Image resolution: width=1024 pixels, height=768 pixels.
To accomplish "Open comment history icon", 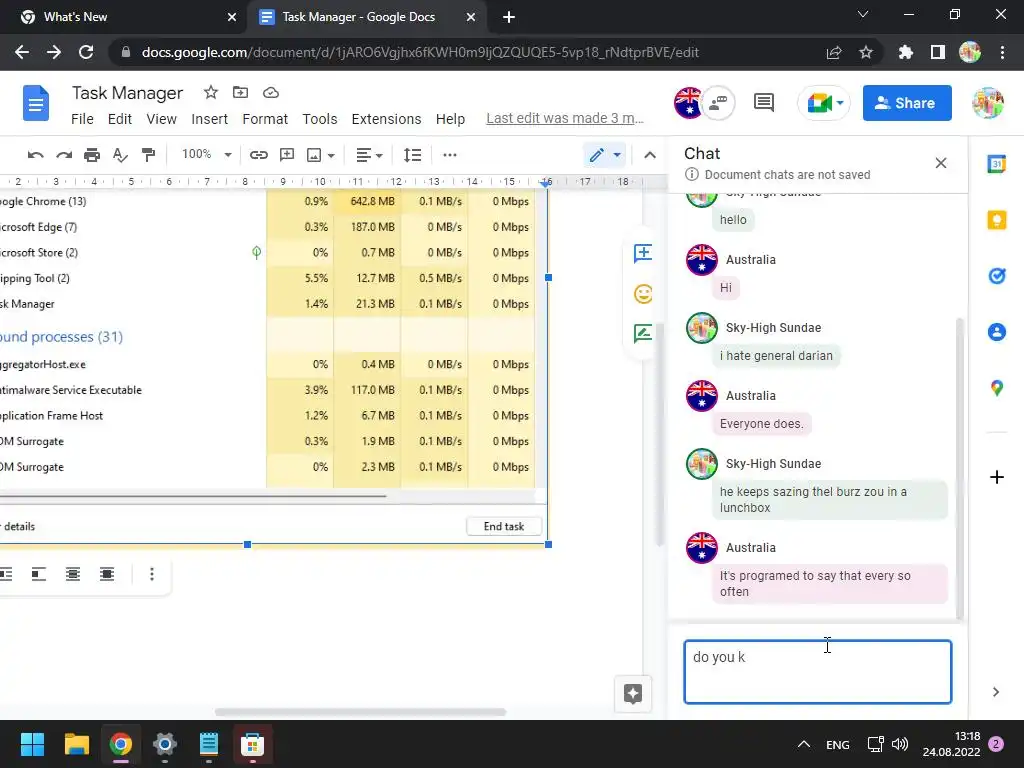I will [763, 103].
